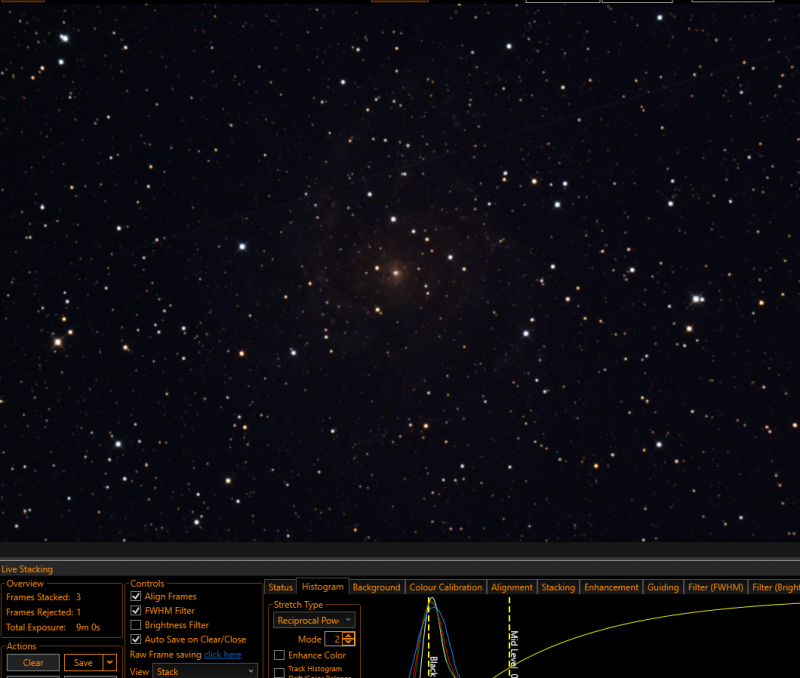Go to the Alignment tab

coord(512,587)
